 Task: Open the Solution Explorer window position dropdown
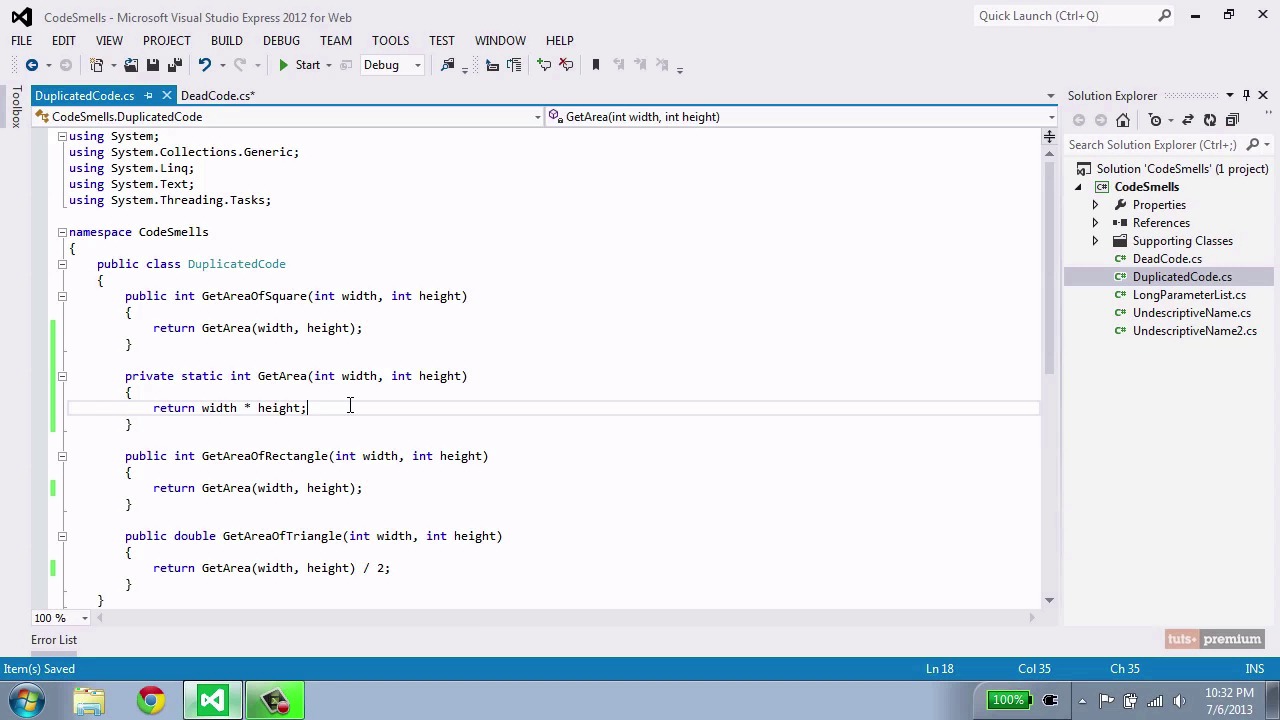(1230, 96)
